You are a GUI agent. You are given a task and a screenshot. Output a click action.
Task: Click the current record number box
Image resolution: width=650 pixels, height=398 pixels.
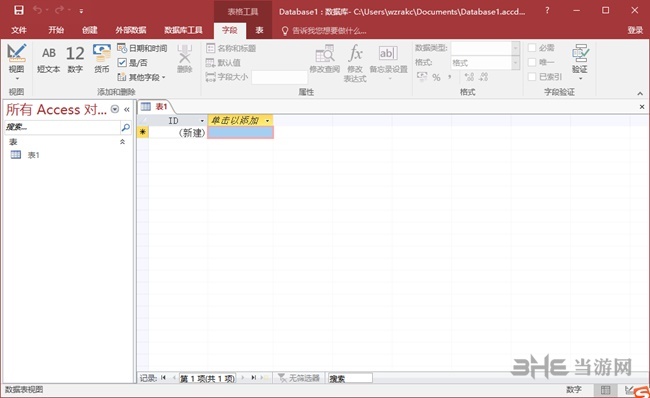pos(208,378)
